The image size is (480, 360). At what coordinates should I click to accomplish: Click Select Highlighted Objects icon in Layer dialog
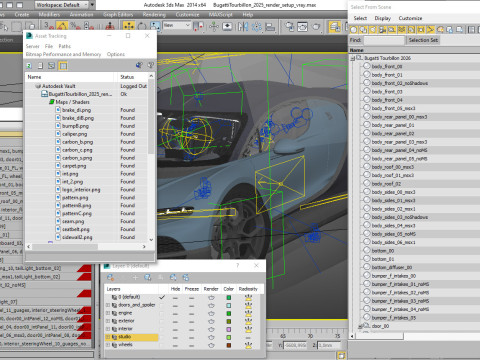pyautogui.click(x=148, y=277)
